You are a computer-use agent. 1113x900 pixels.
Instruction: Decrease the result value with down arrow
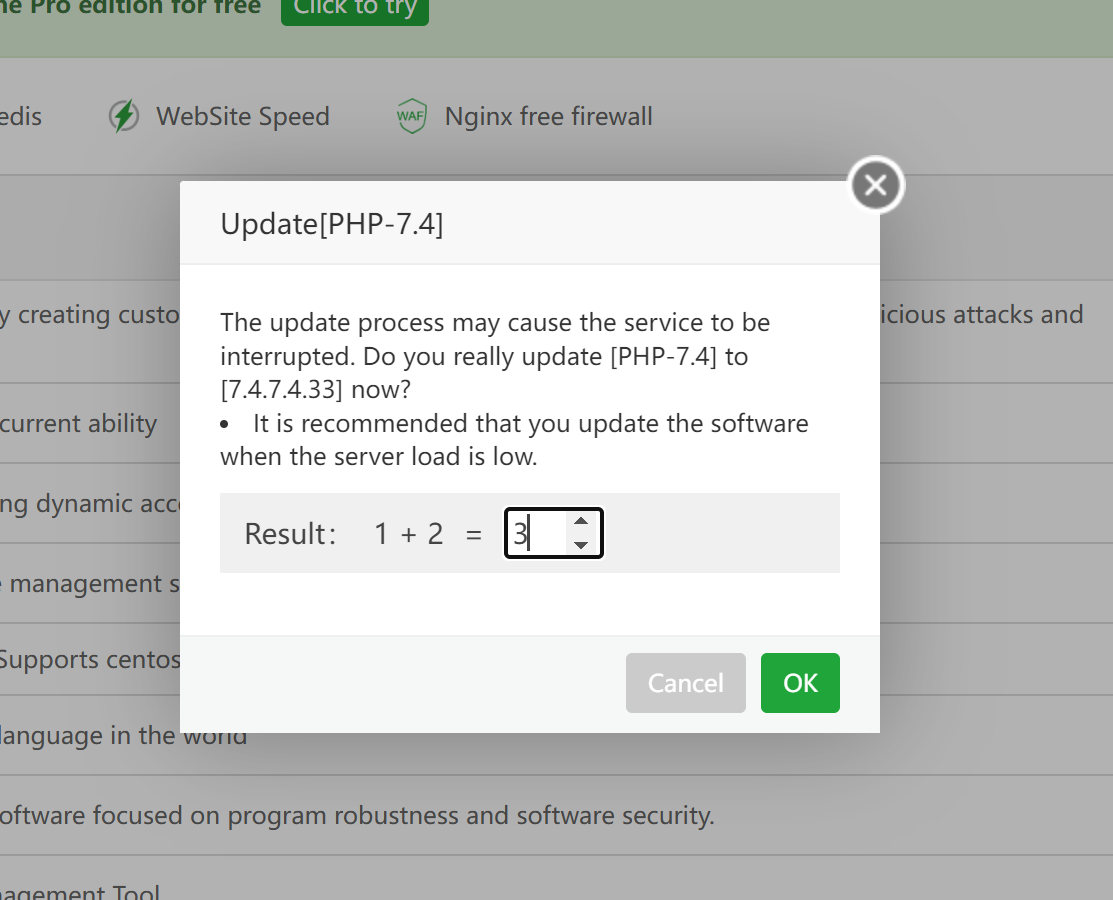coord(581,546)
